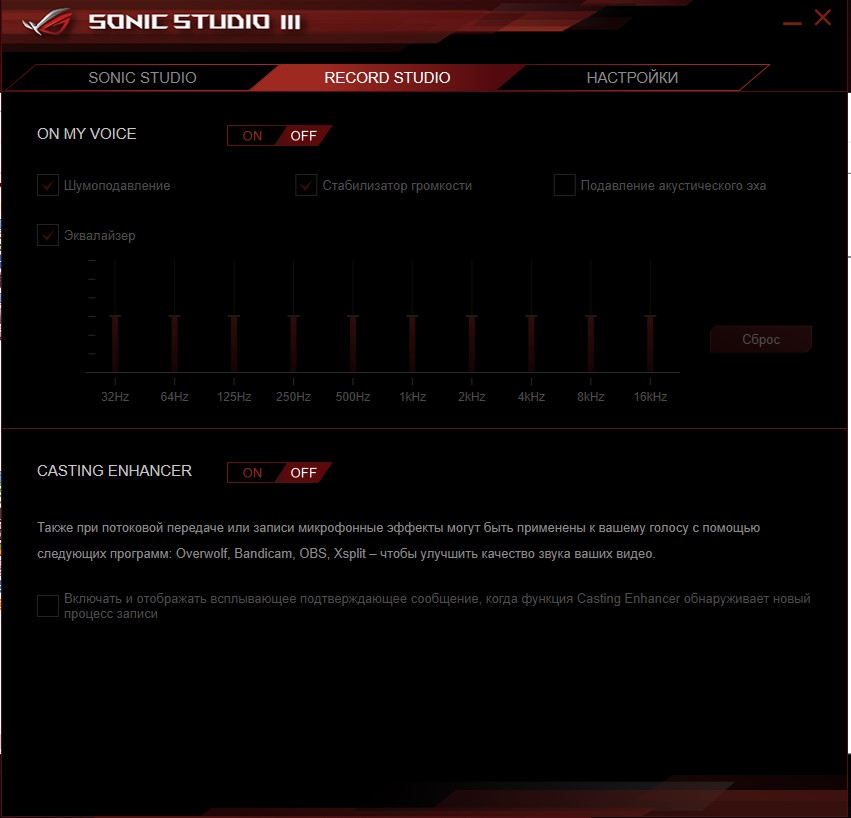The image size is (851, 818).
Task: Click the 32Hz equalizer slider
Action: click(x=115, y=316)
